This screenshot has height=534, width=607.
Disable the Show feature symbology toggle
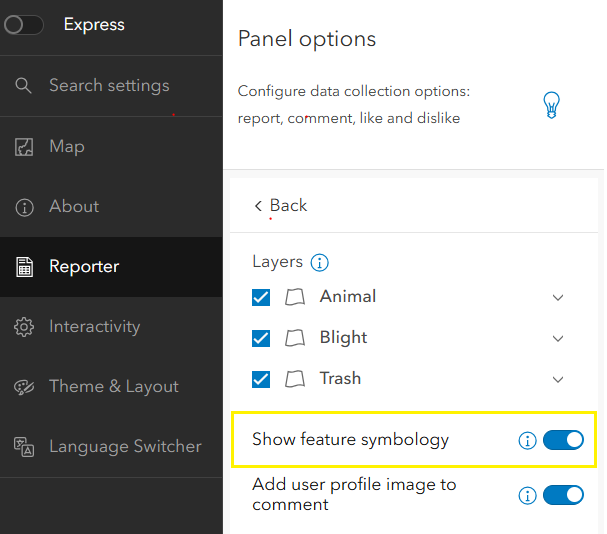[563, 440]
